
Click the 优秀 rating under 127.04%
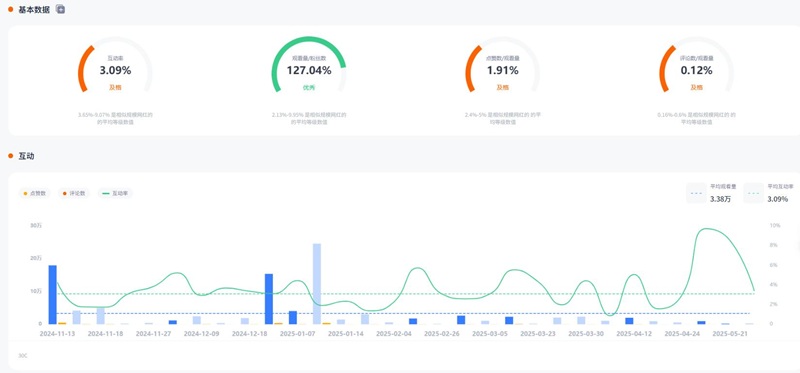[309, 87]
